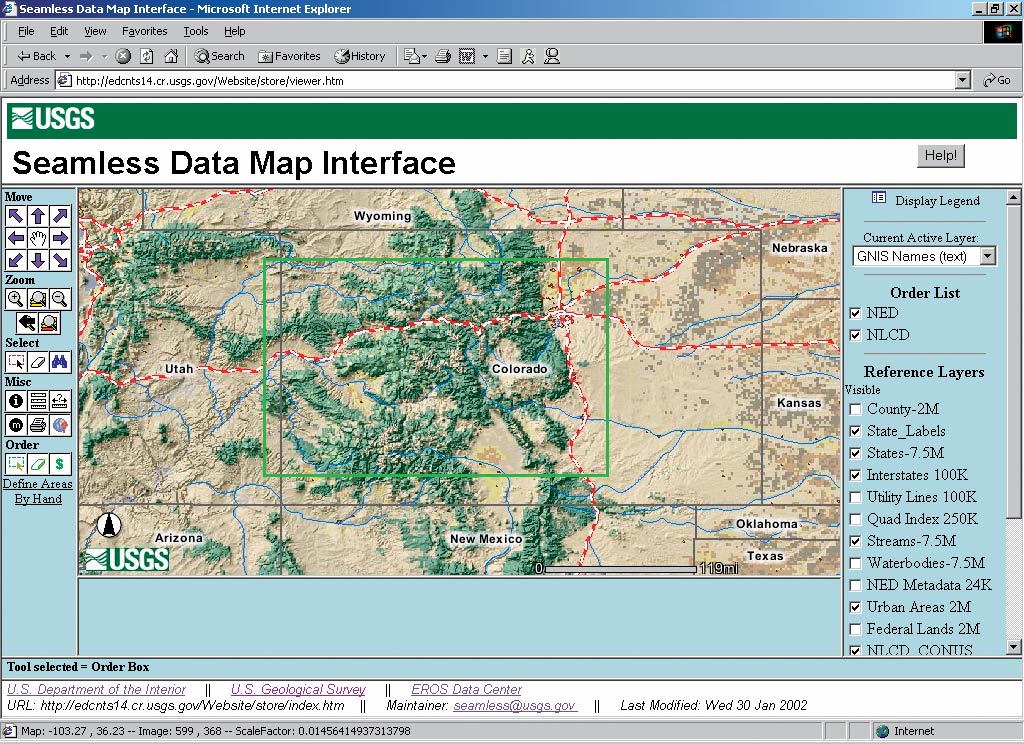This screenshot has width=1024, height=744.
Task: Open the Current Active Layer dropdown
Action: [x=988, y=256]
